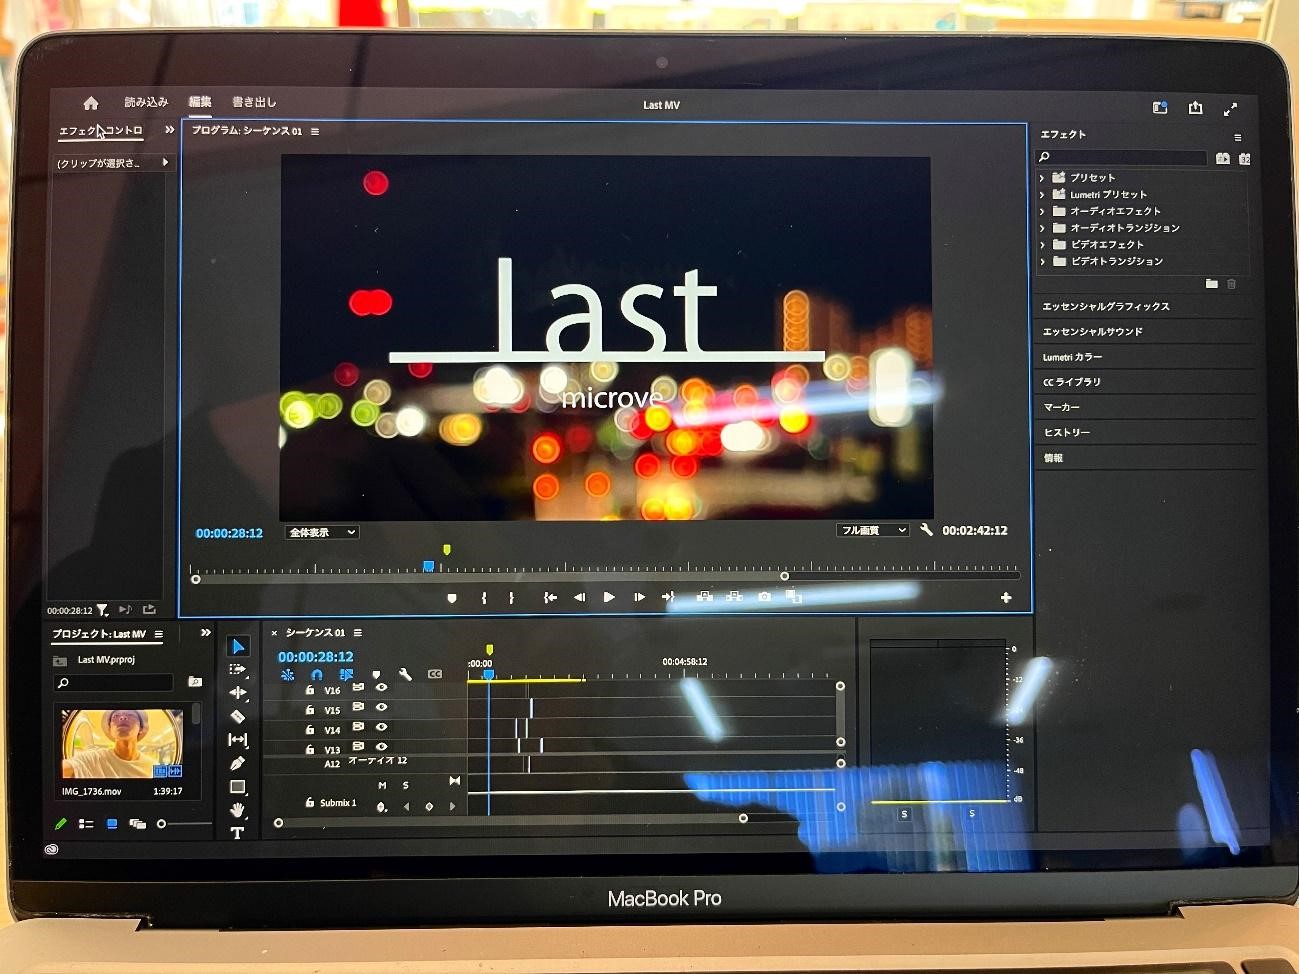This screenshot has width=1299, height=974.
Task: Expand プリセット folder in Effects
Action: tap(1042, 178)
